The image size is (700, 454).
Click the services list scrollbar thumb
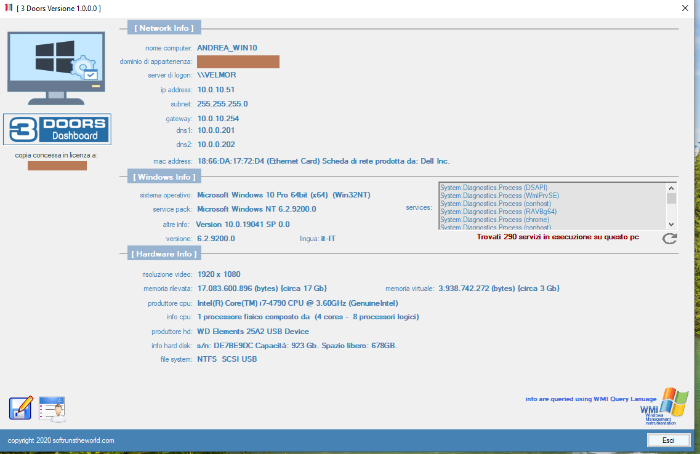671,198
